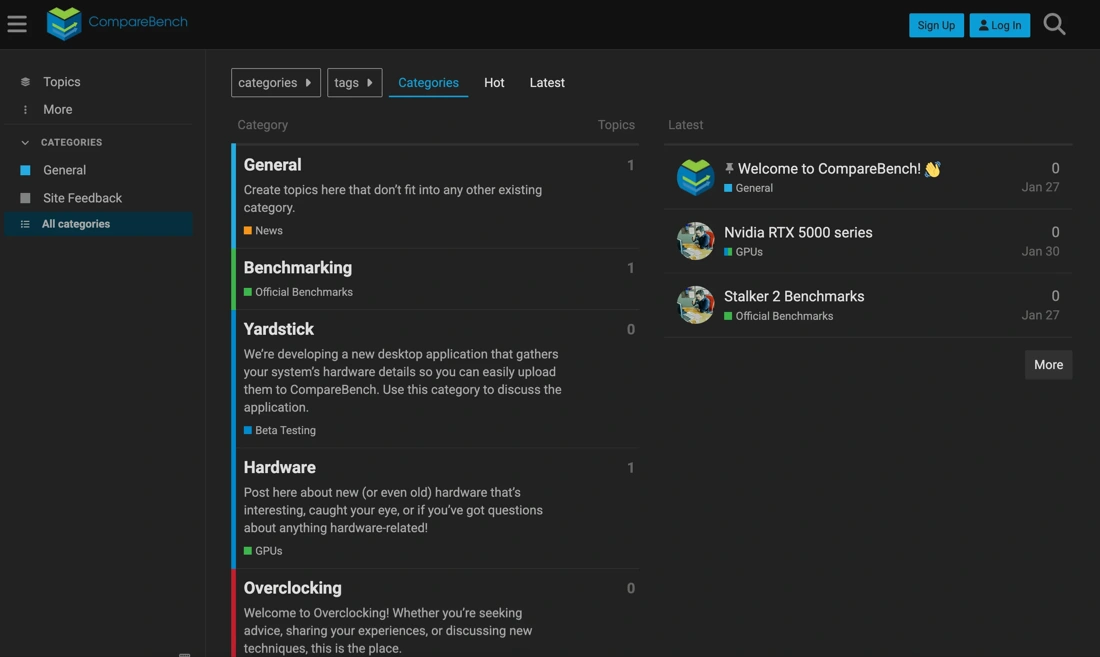Collapse the CATEGORIES section in the sidebar
1100x657 pixels.
coord(25,142)
